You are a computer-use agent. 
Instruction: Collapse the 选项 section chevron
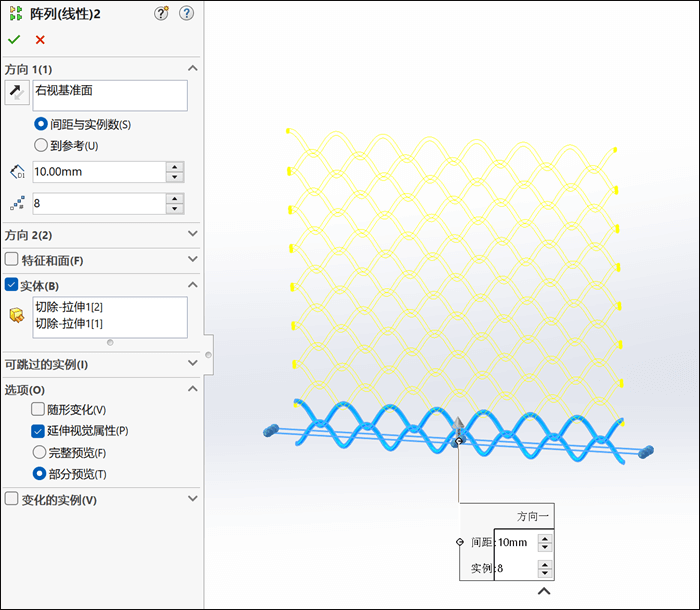click(192, 389)
